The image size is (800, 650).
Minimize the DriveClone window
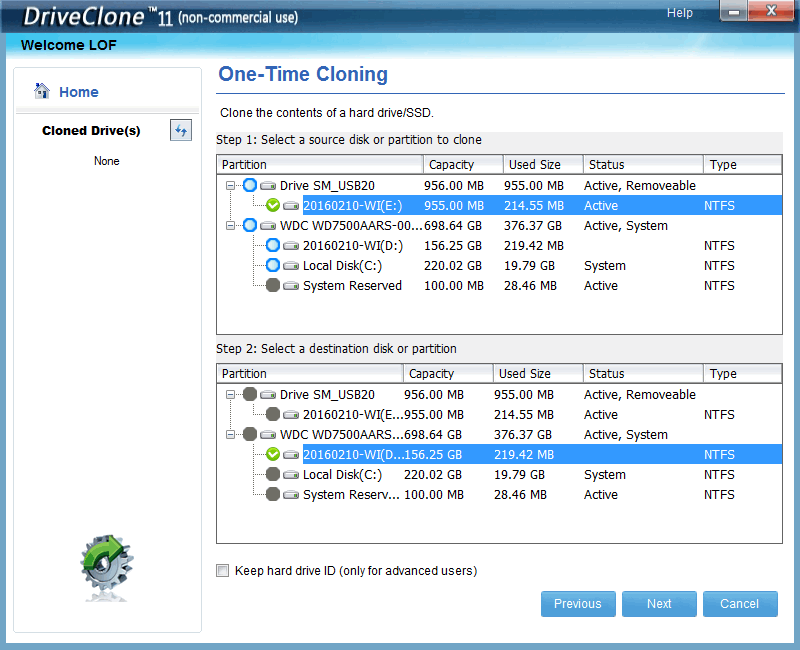[734, 11]
